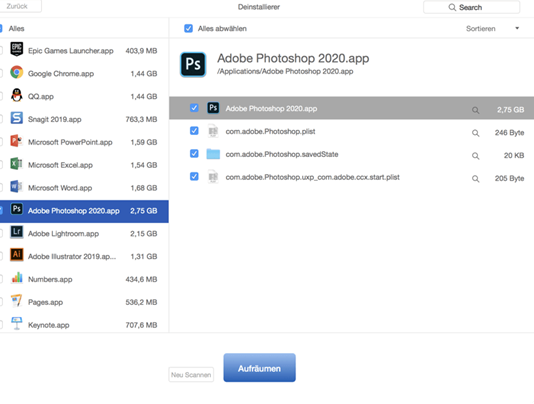Viewport: 534px width, 404px height.
Task: Click the QQ penguin icon
Action: (17, 95)
